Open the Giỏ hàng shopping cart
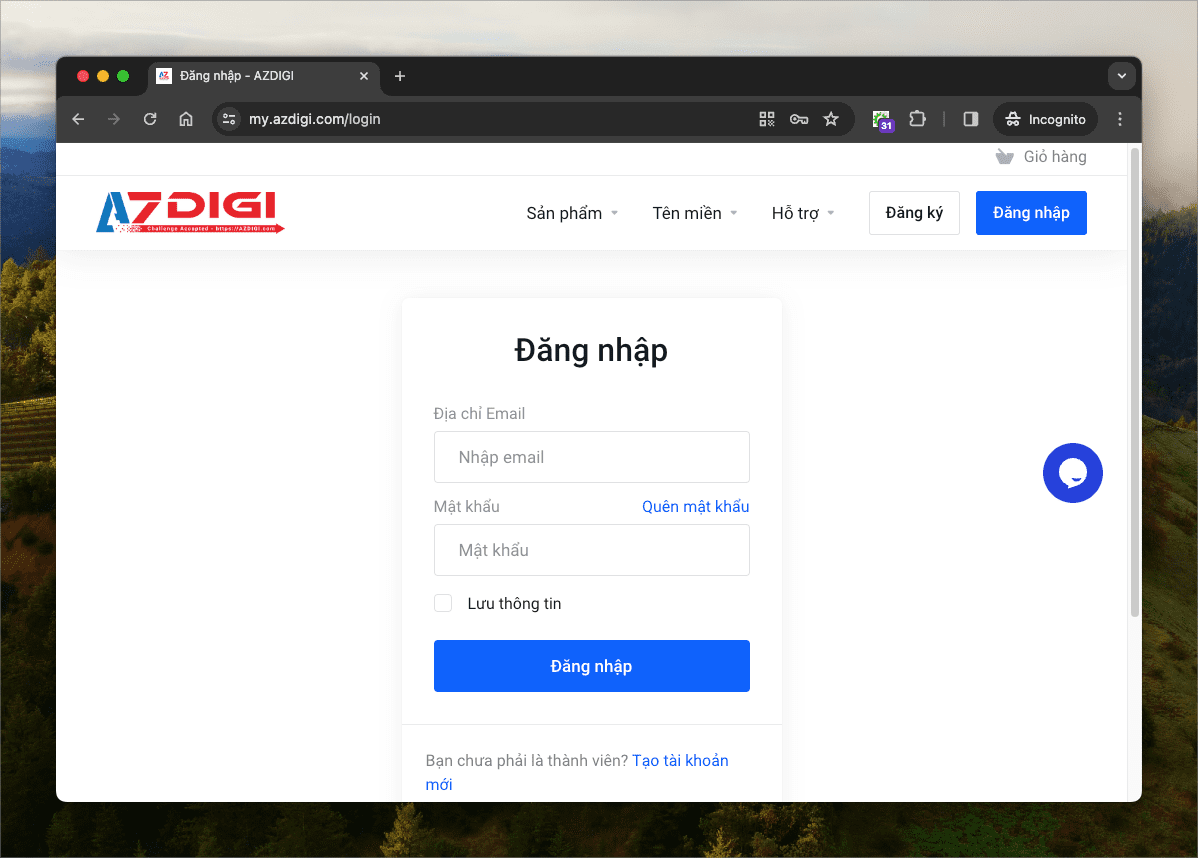 pyautogui.click(x=1042, y=157)
